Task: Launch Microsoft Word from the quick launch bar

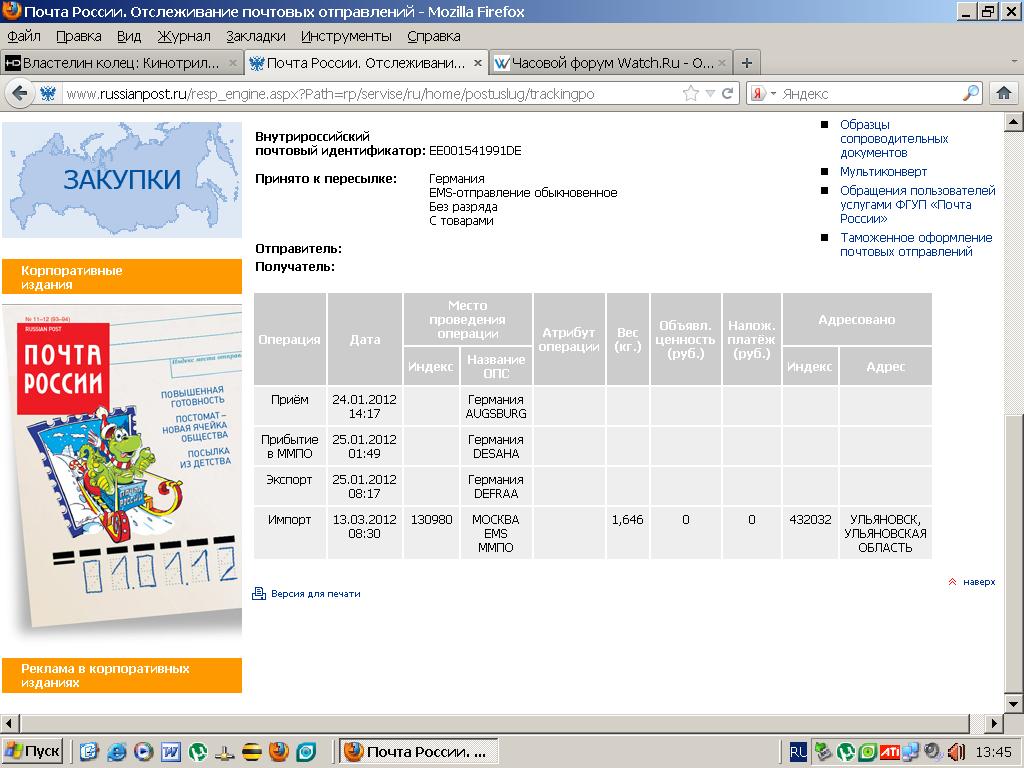Action: [170, 751]
